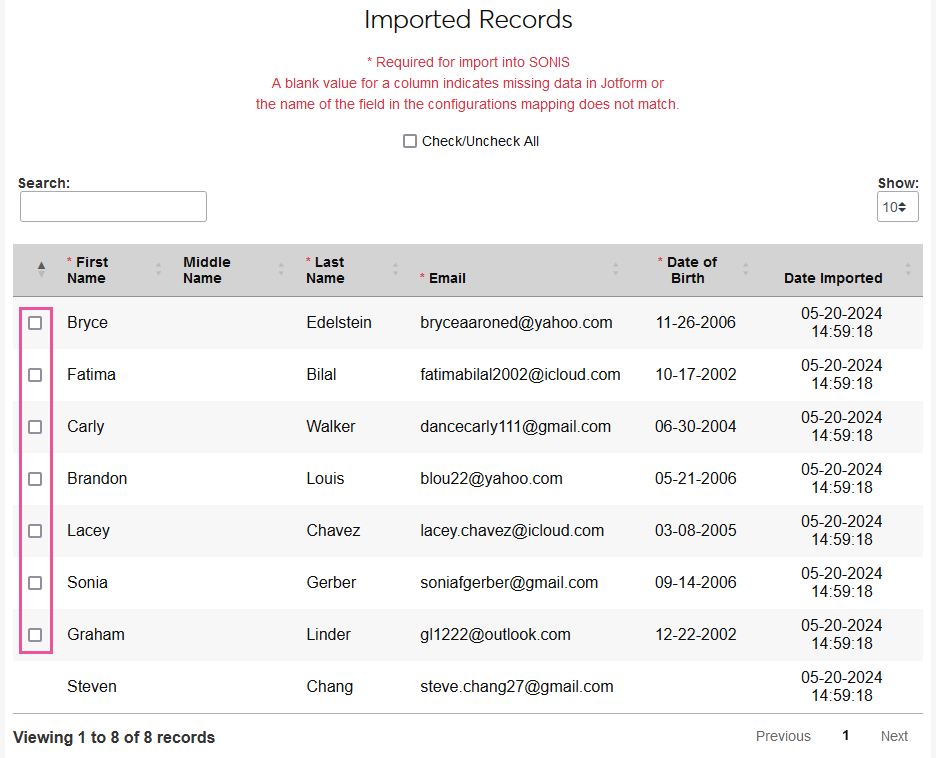Viewport: 936px width, 758px height.
Task: Tick the checkbox for Carly Walker
Action: 35,427
